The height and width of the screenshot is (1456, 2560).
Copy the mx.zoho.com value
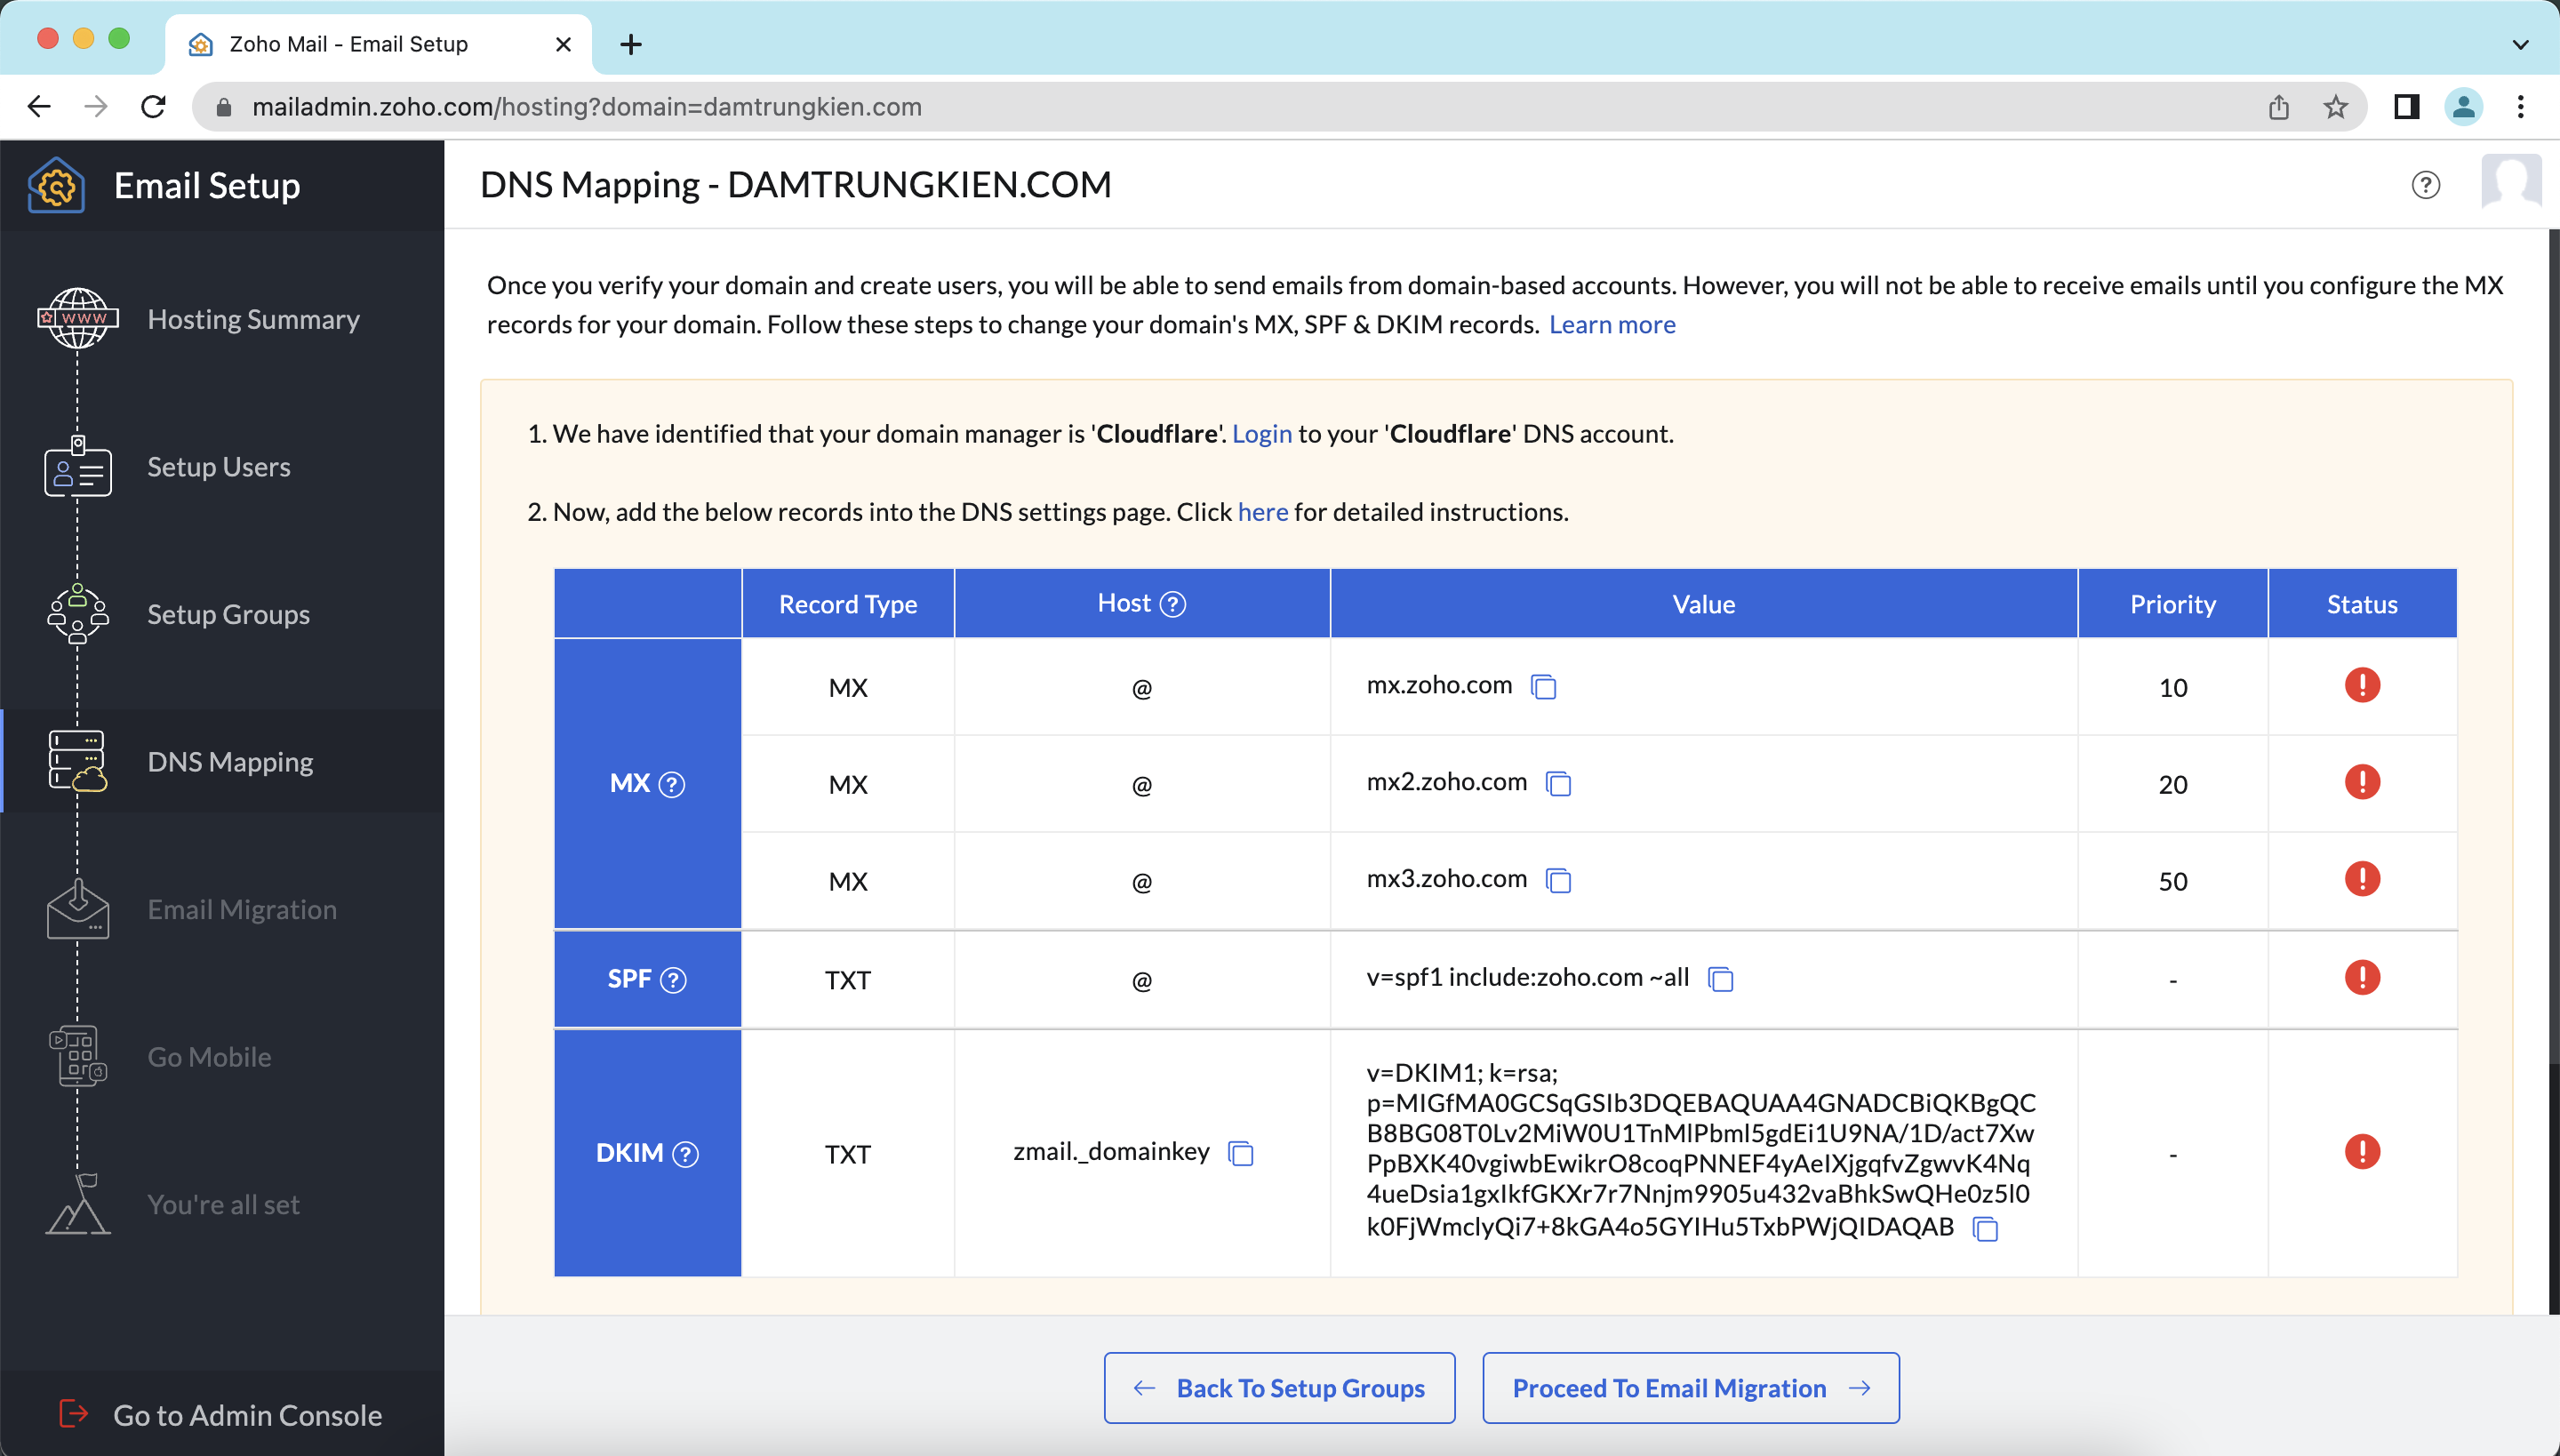(1544, 686)
